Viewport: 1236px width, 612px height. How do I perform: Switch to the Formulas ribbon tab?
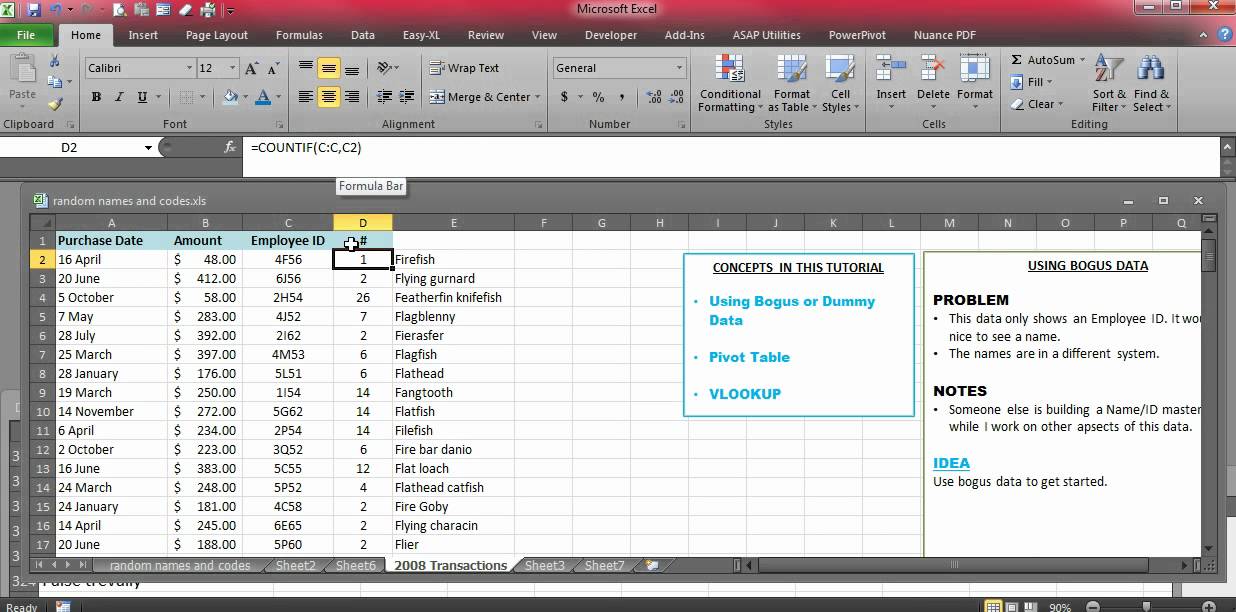[299, 34]
